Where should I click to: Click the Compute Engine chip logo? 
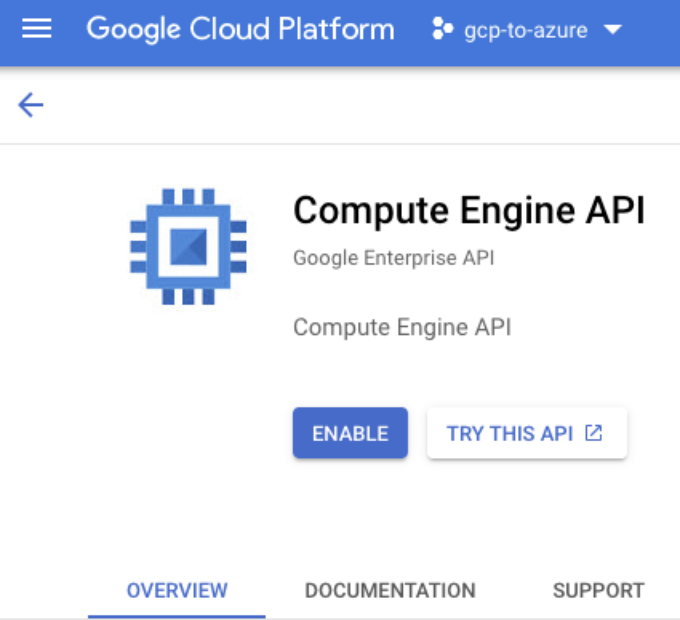pos(188,246)
